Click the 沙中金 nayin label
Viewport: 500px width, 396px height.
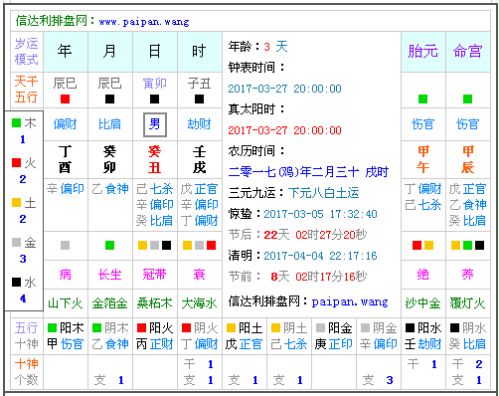click(423, 303)
